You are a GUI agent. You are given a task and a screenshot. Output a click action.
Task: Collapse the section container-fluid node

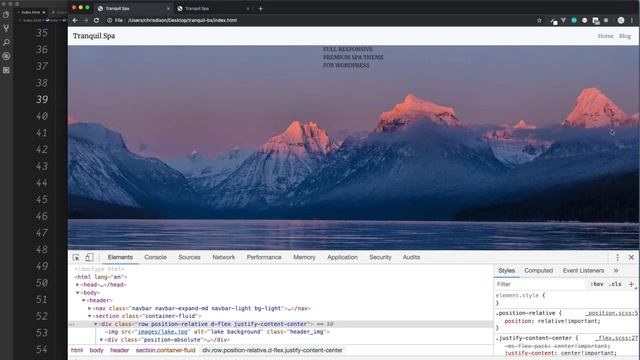pos(89,316)
